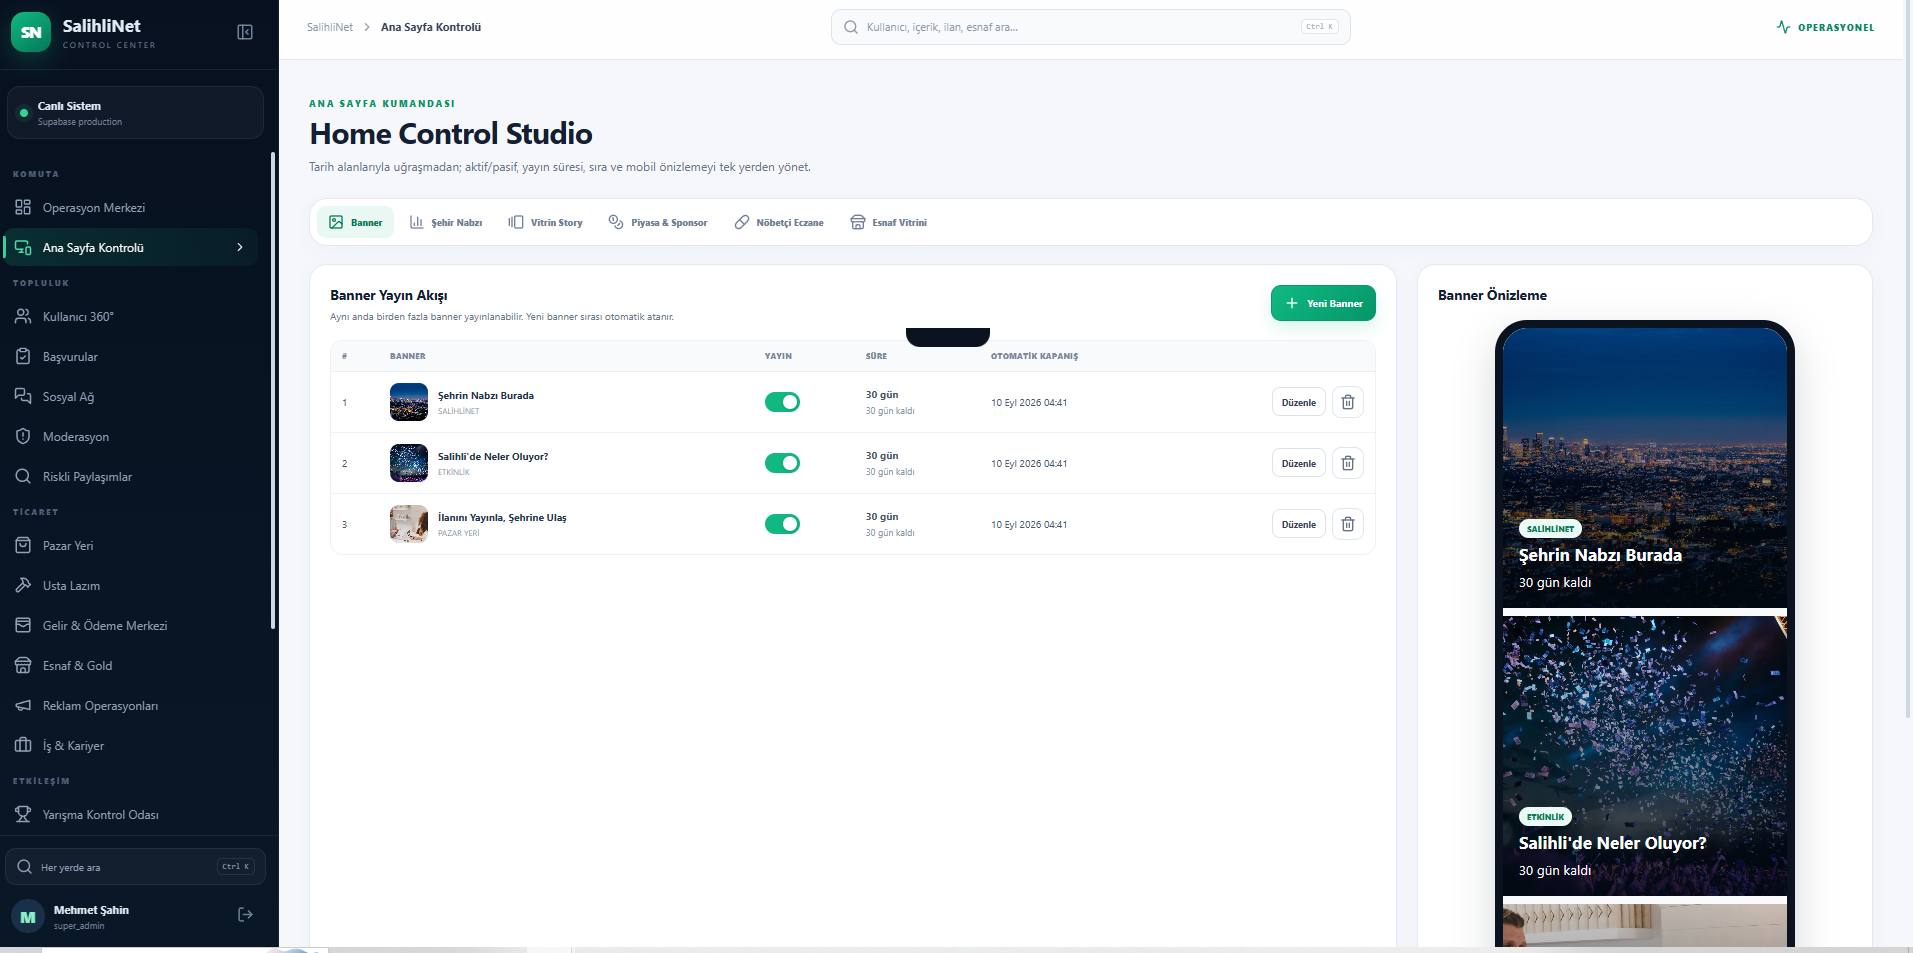1913x953 pixels.
Task: Click the Başvurular clipboard icon
Action: (x=23, y=356)
